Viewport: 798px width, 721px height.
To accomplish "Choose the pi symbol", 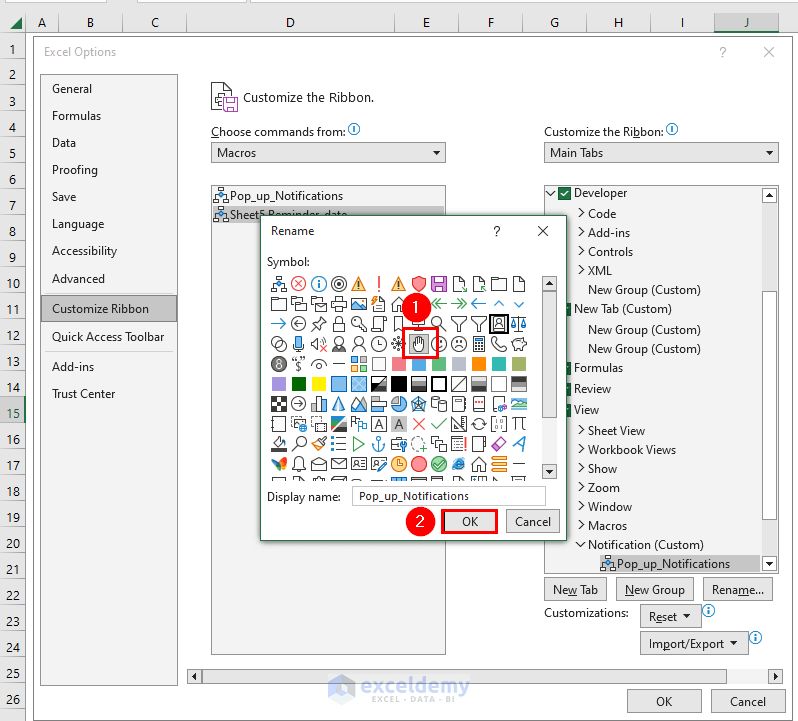I will click(x=519, y=423).
